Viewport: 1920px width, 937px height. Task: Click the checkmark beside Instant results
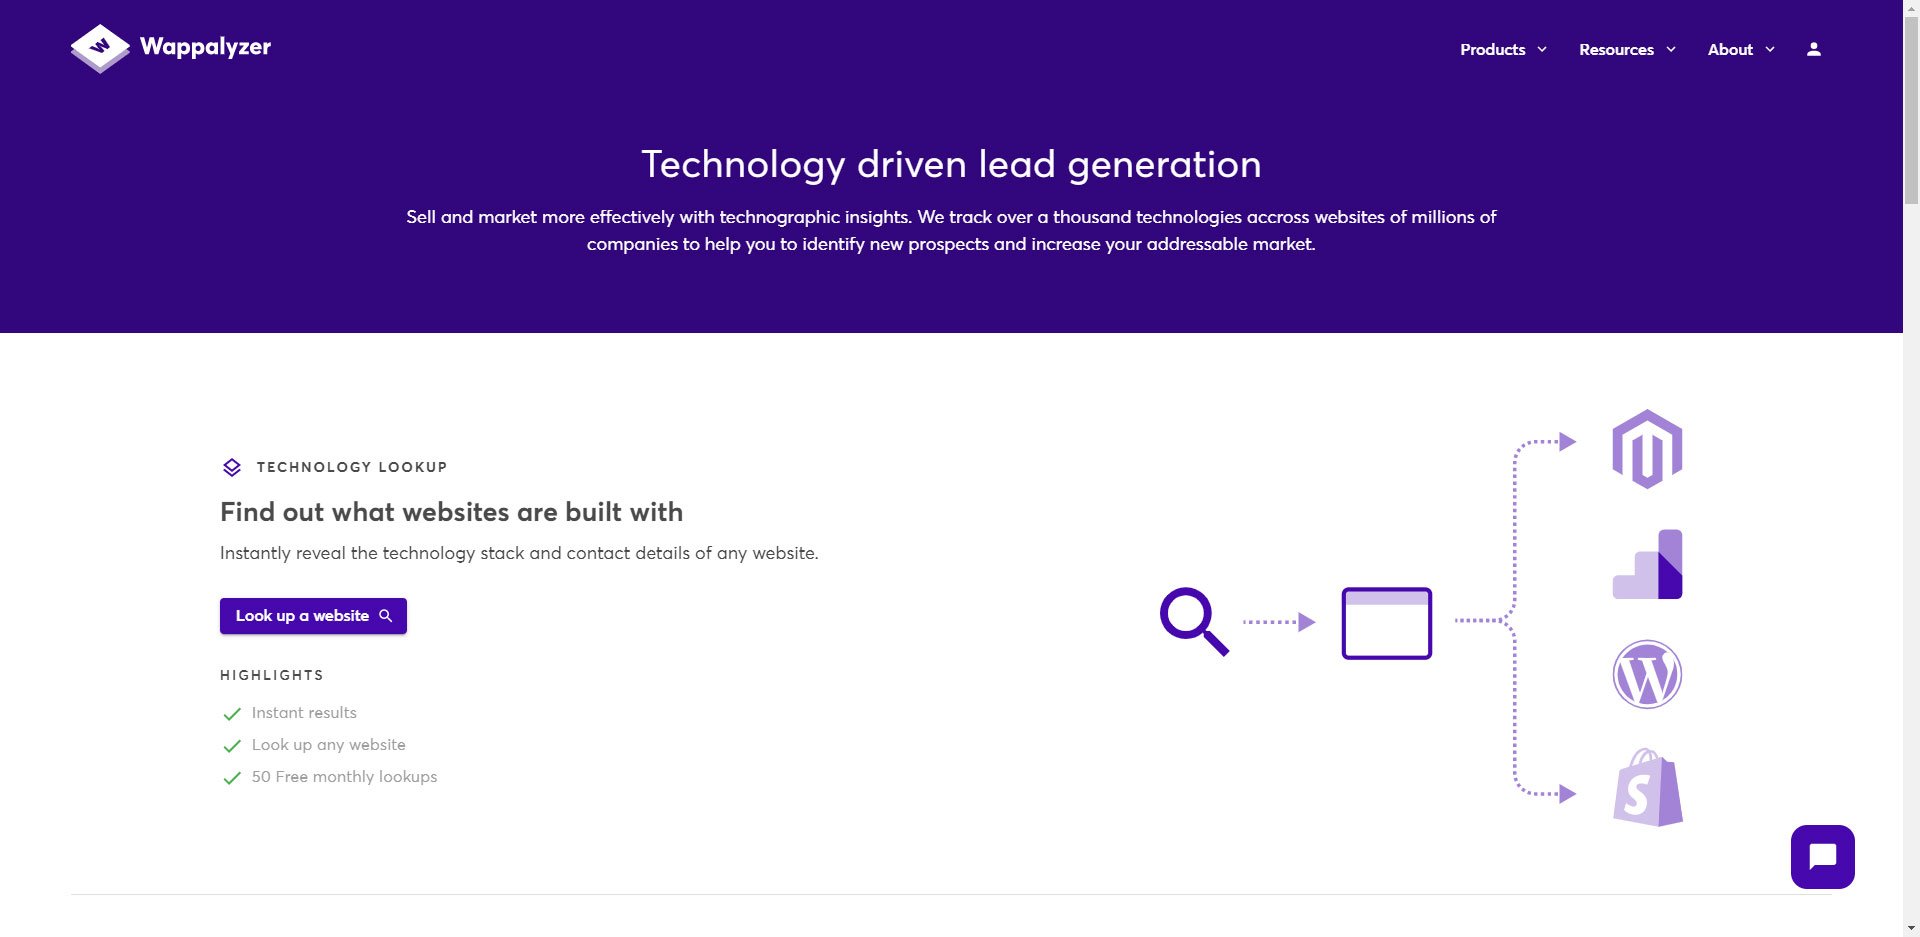[x=232, y=713]
